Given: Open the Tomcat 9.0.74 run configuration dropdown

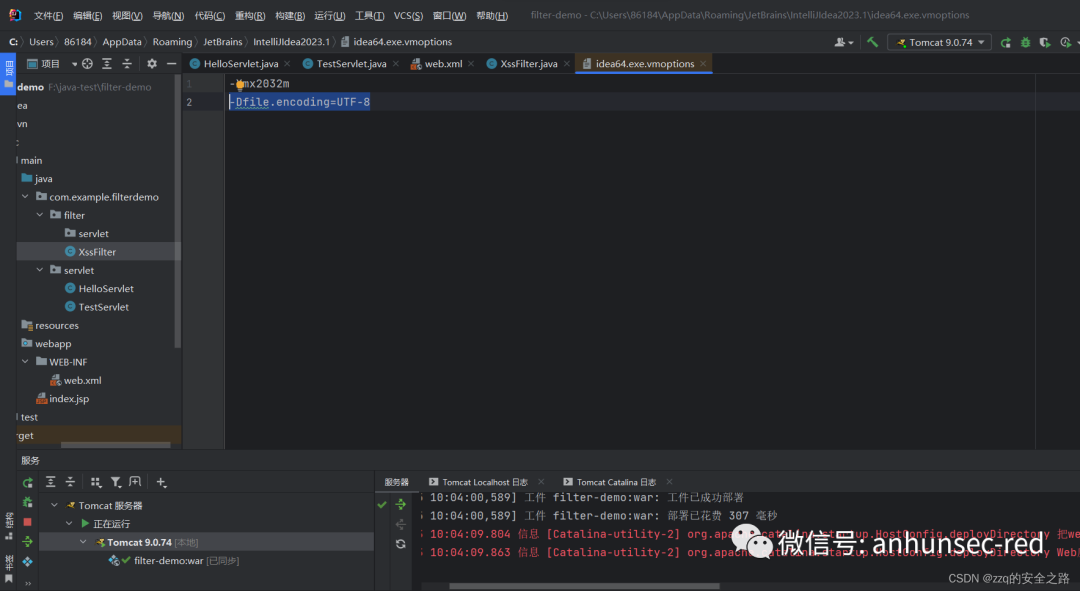Looking at the screenshot, I should click(939, 42).
